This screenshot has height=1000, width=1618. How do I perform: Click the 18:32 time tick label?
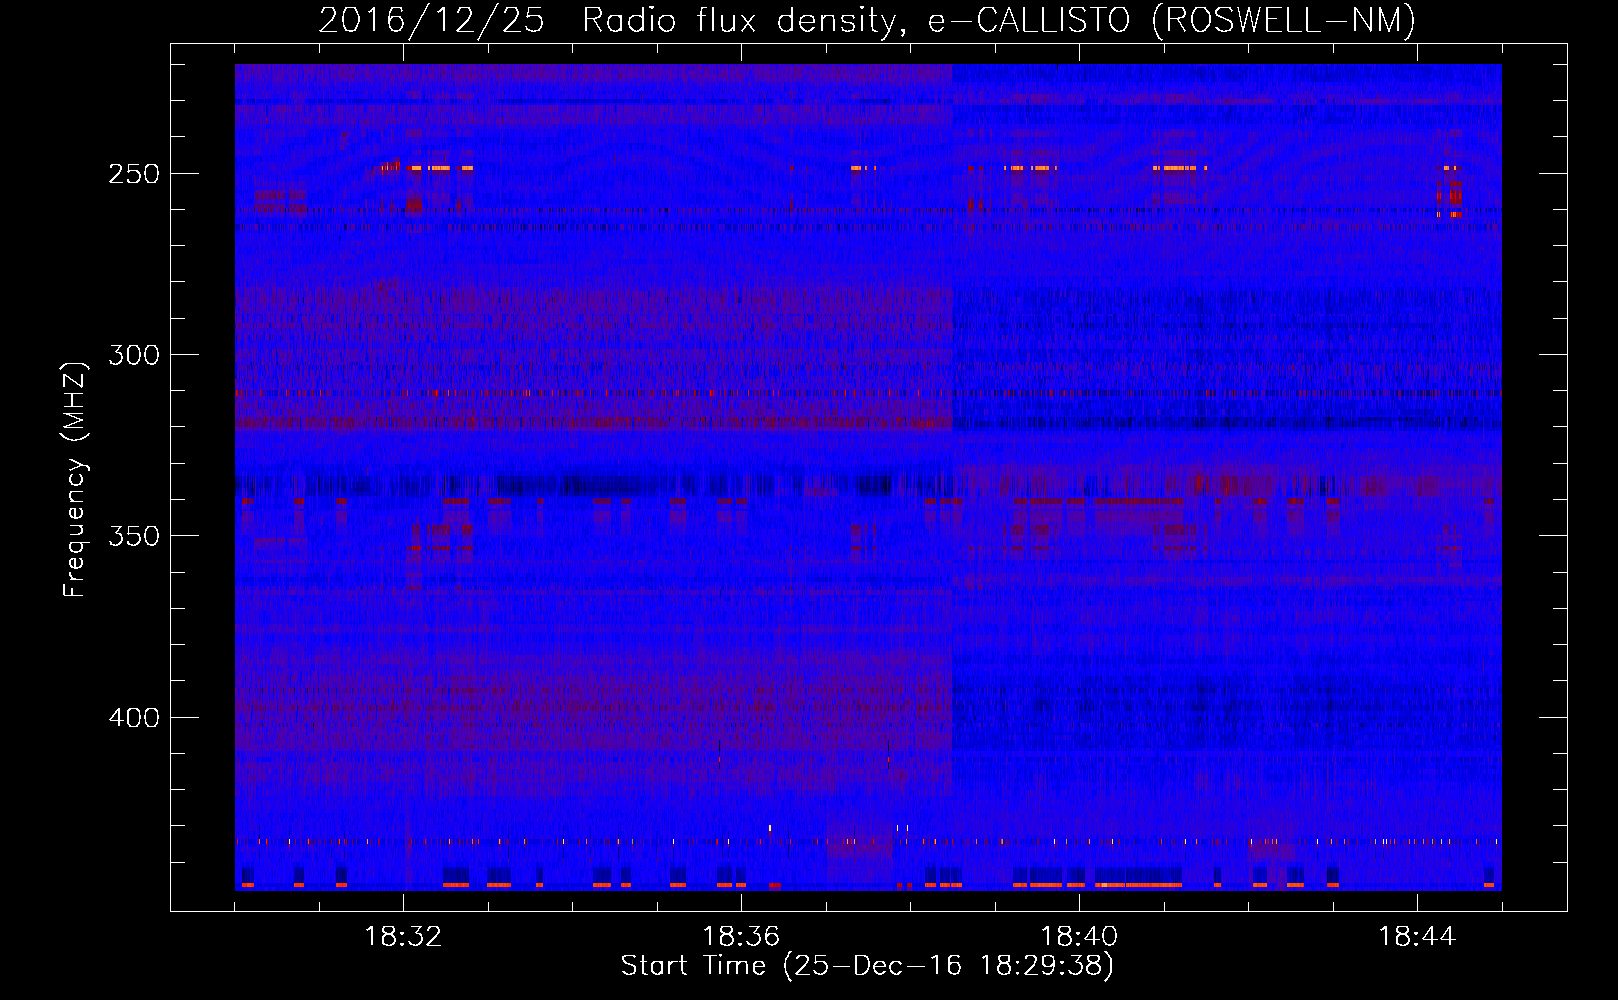tap(403, 937)
